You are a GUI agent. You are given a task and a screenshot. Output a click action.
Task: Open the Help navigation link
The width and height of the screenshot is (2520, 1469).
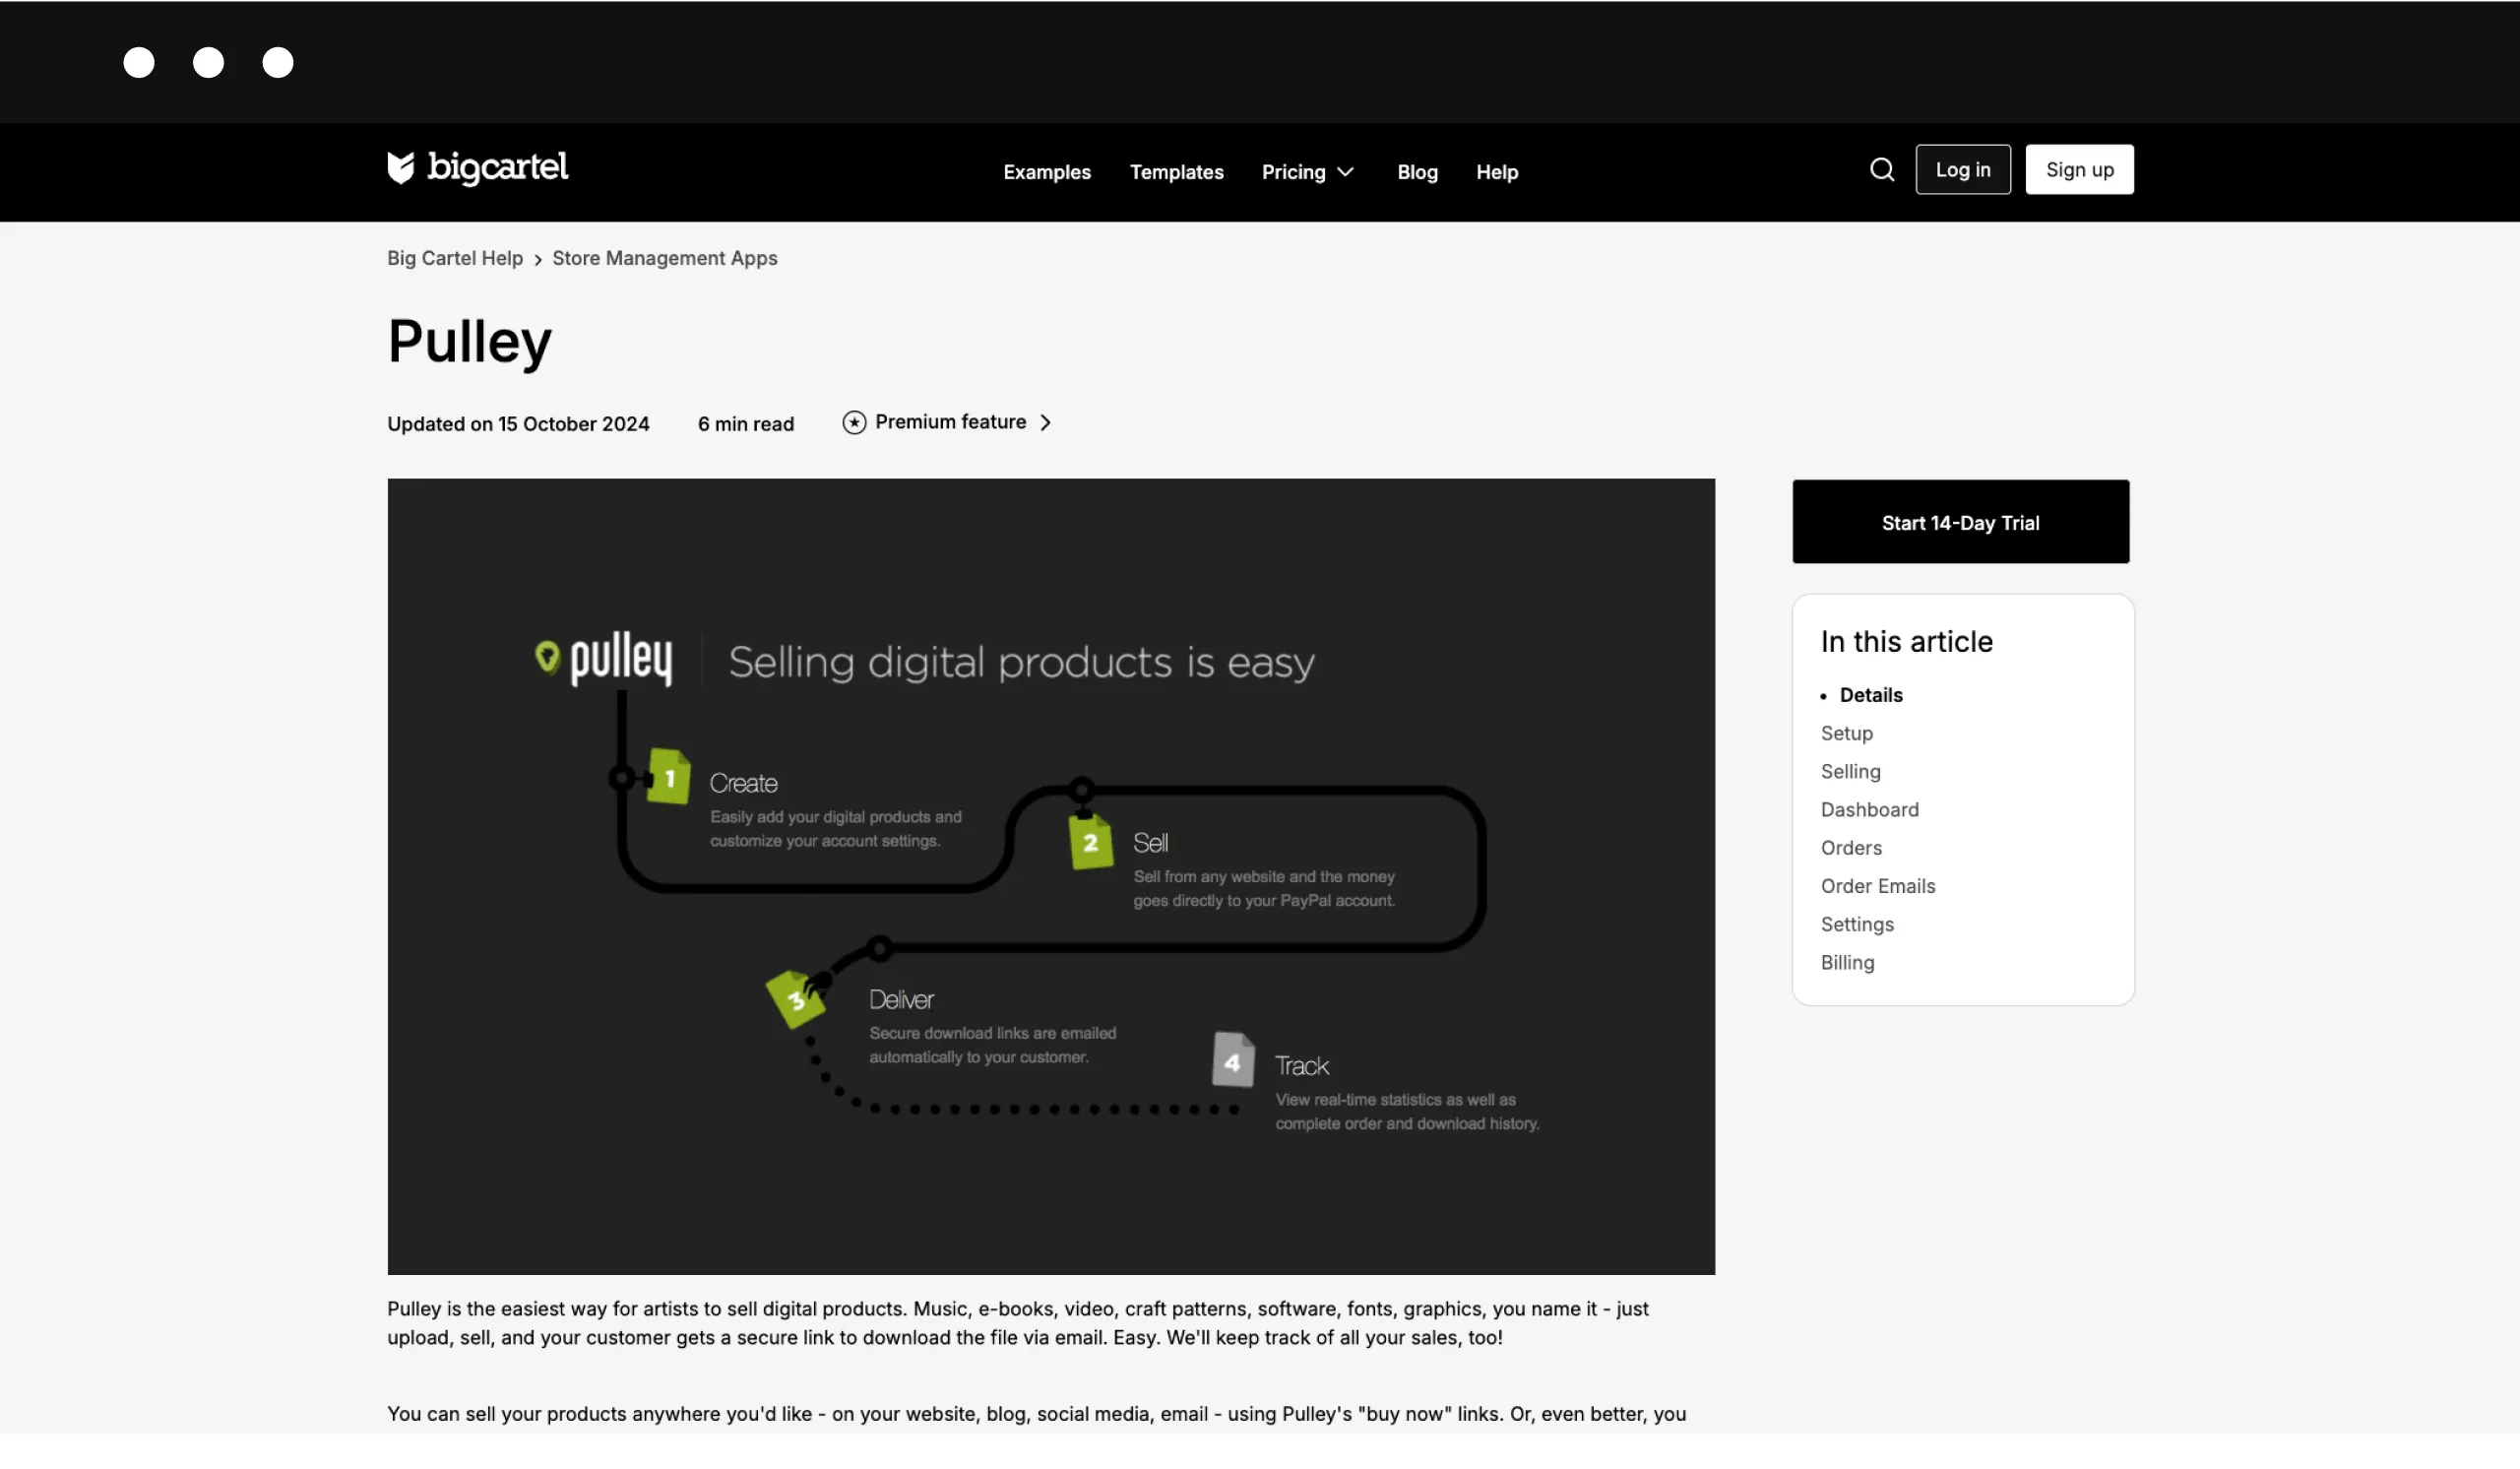[1496, 172]
